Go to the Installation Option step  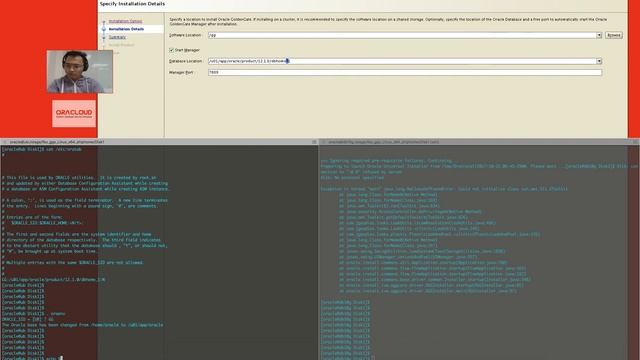click(x=125, y=21)
